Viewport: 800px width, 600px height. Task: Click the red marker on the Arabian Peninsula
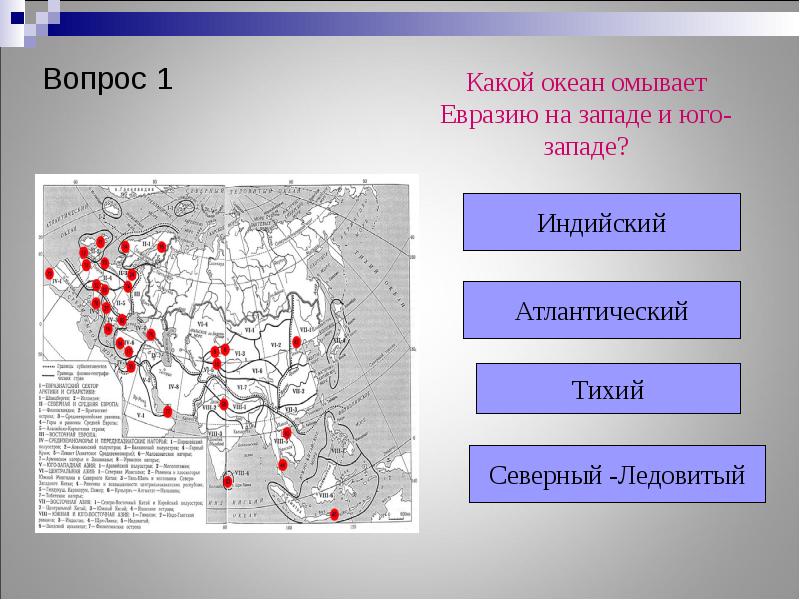(x=167, y=410)
